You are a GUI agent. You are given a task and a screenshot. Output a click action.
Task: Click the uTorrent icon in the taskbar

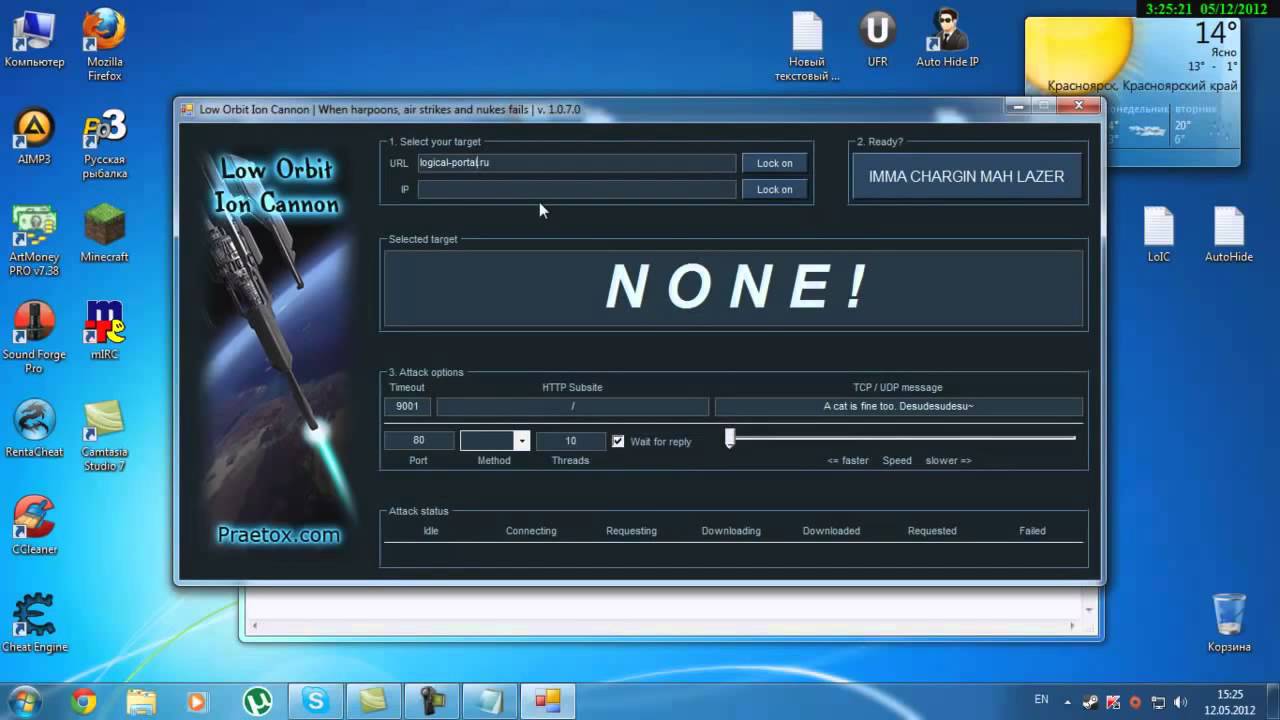(259, 701)
